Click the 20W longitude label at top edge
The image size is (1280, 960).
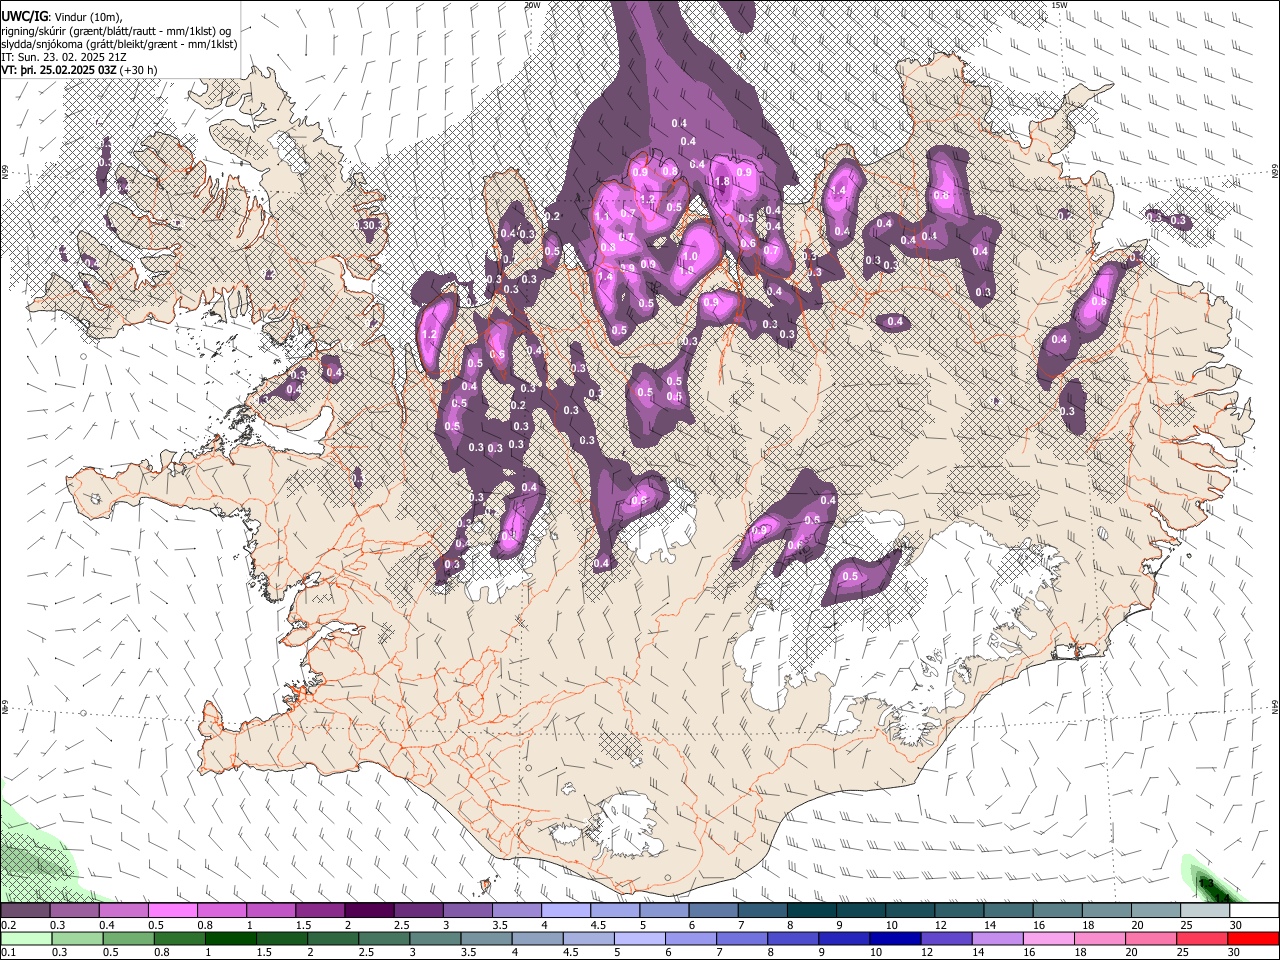[x=532, y=5]
